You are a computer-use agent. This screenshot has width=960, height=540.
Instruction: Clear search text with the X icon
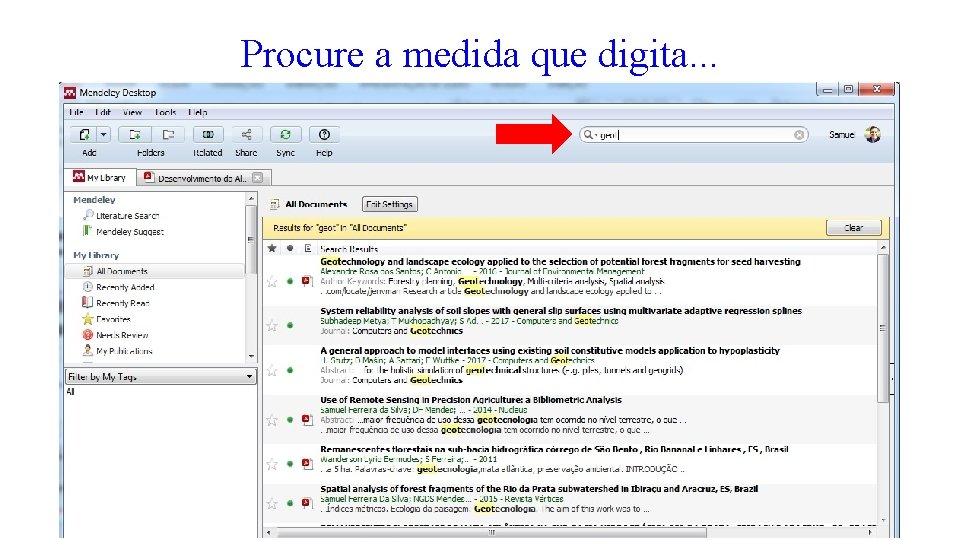tap(799, 135)
